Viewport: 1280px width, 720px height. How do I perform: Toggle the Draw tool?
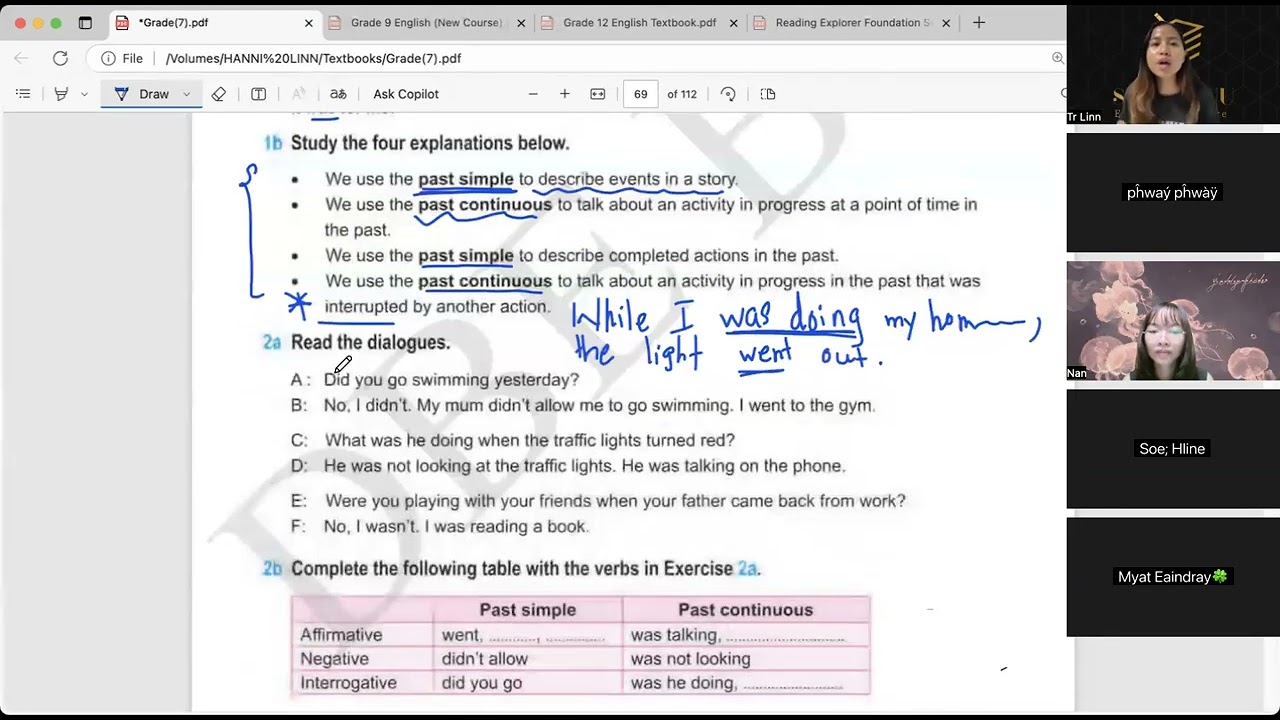[142, 94]
